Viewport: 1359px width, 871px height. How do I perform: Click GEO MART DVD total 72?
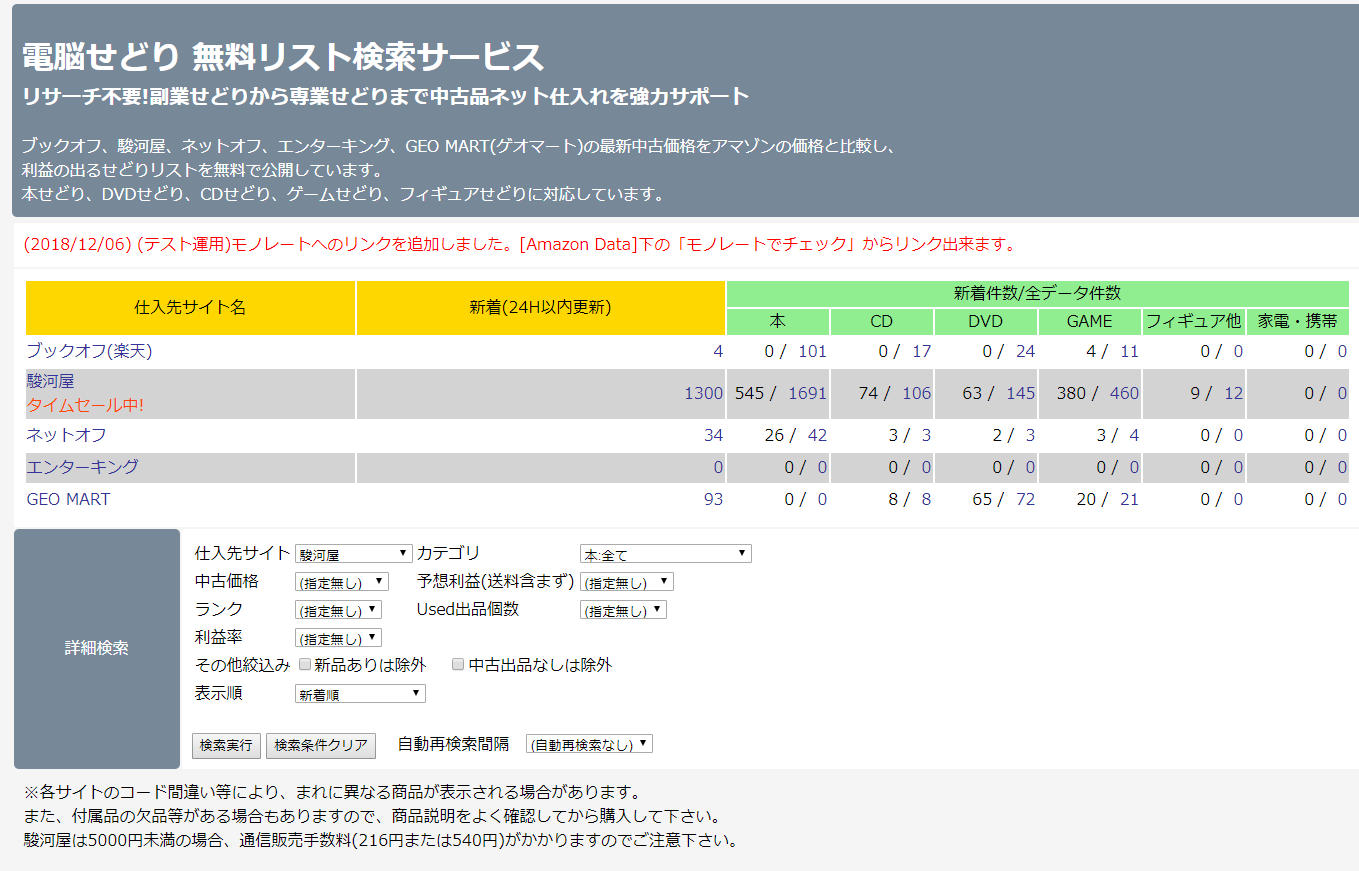1025,499
